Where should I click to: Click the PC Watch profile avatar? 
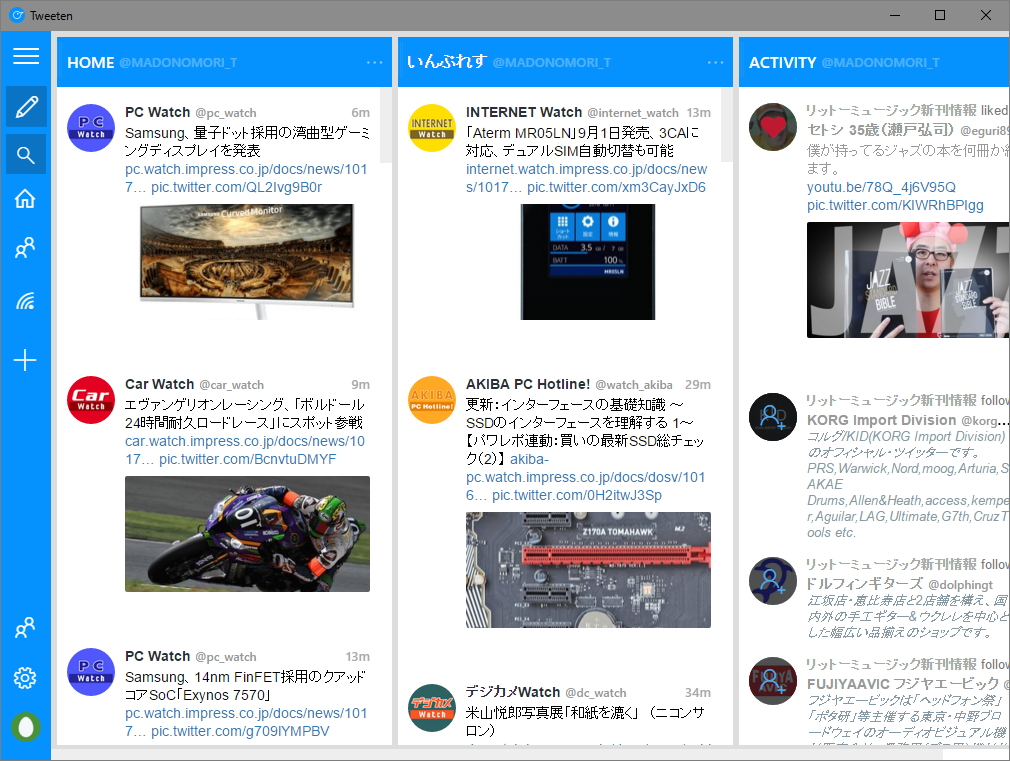[91, 127]
